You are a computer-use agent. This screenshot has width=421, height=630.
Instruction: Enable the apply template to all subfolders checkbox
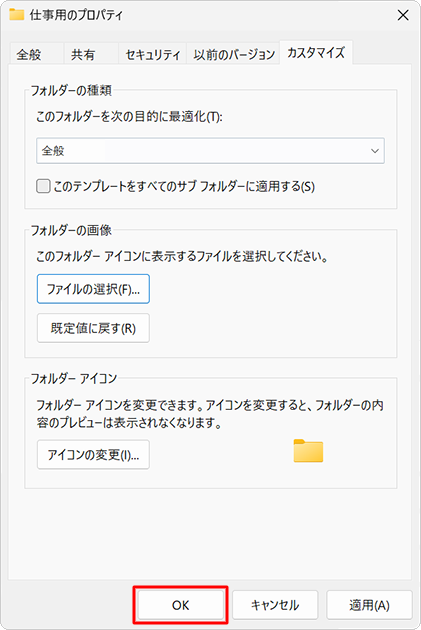tap(43, 186)
